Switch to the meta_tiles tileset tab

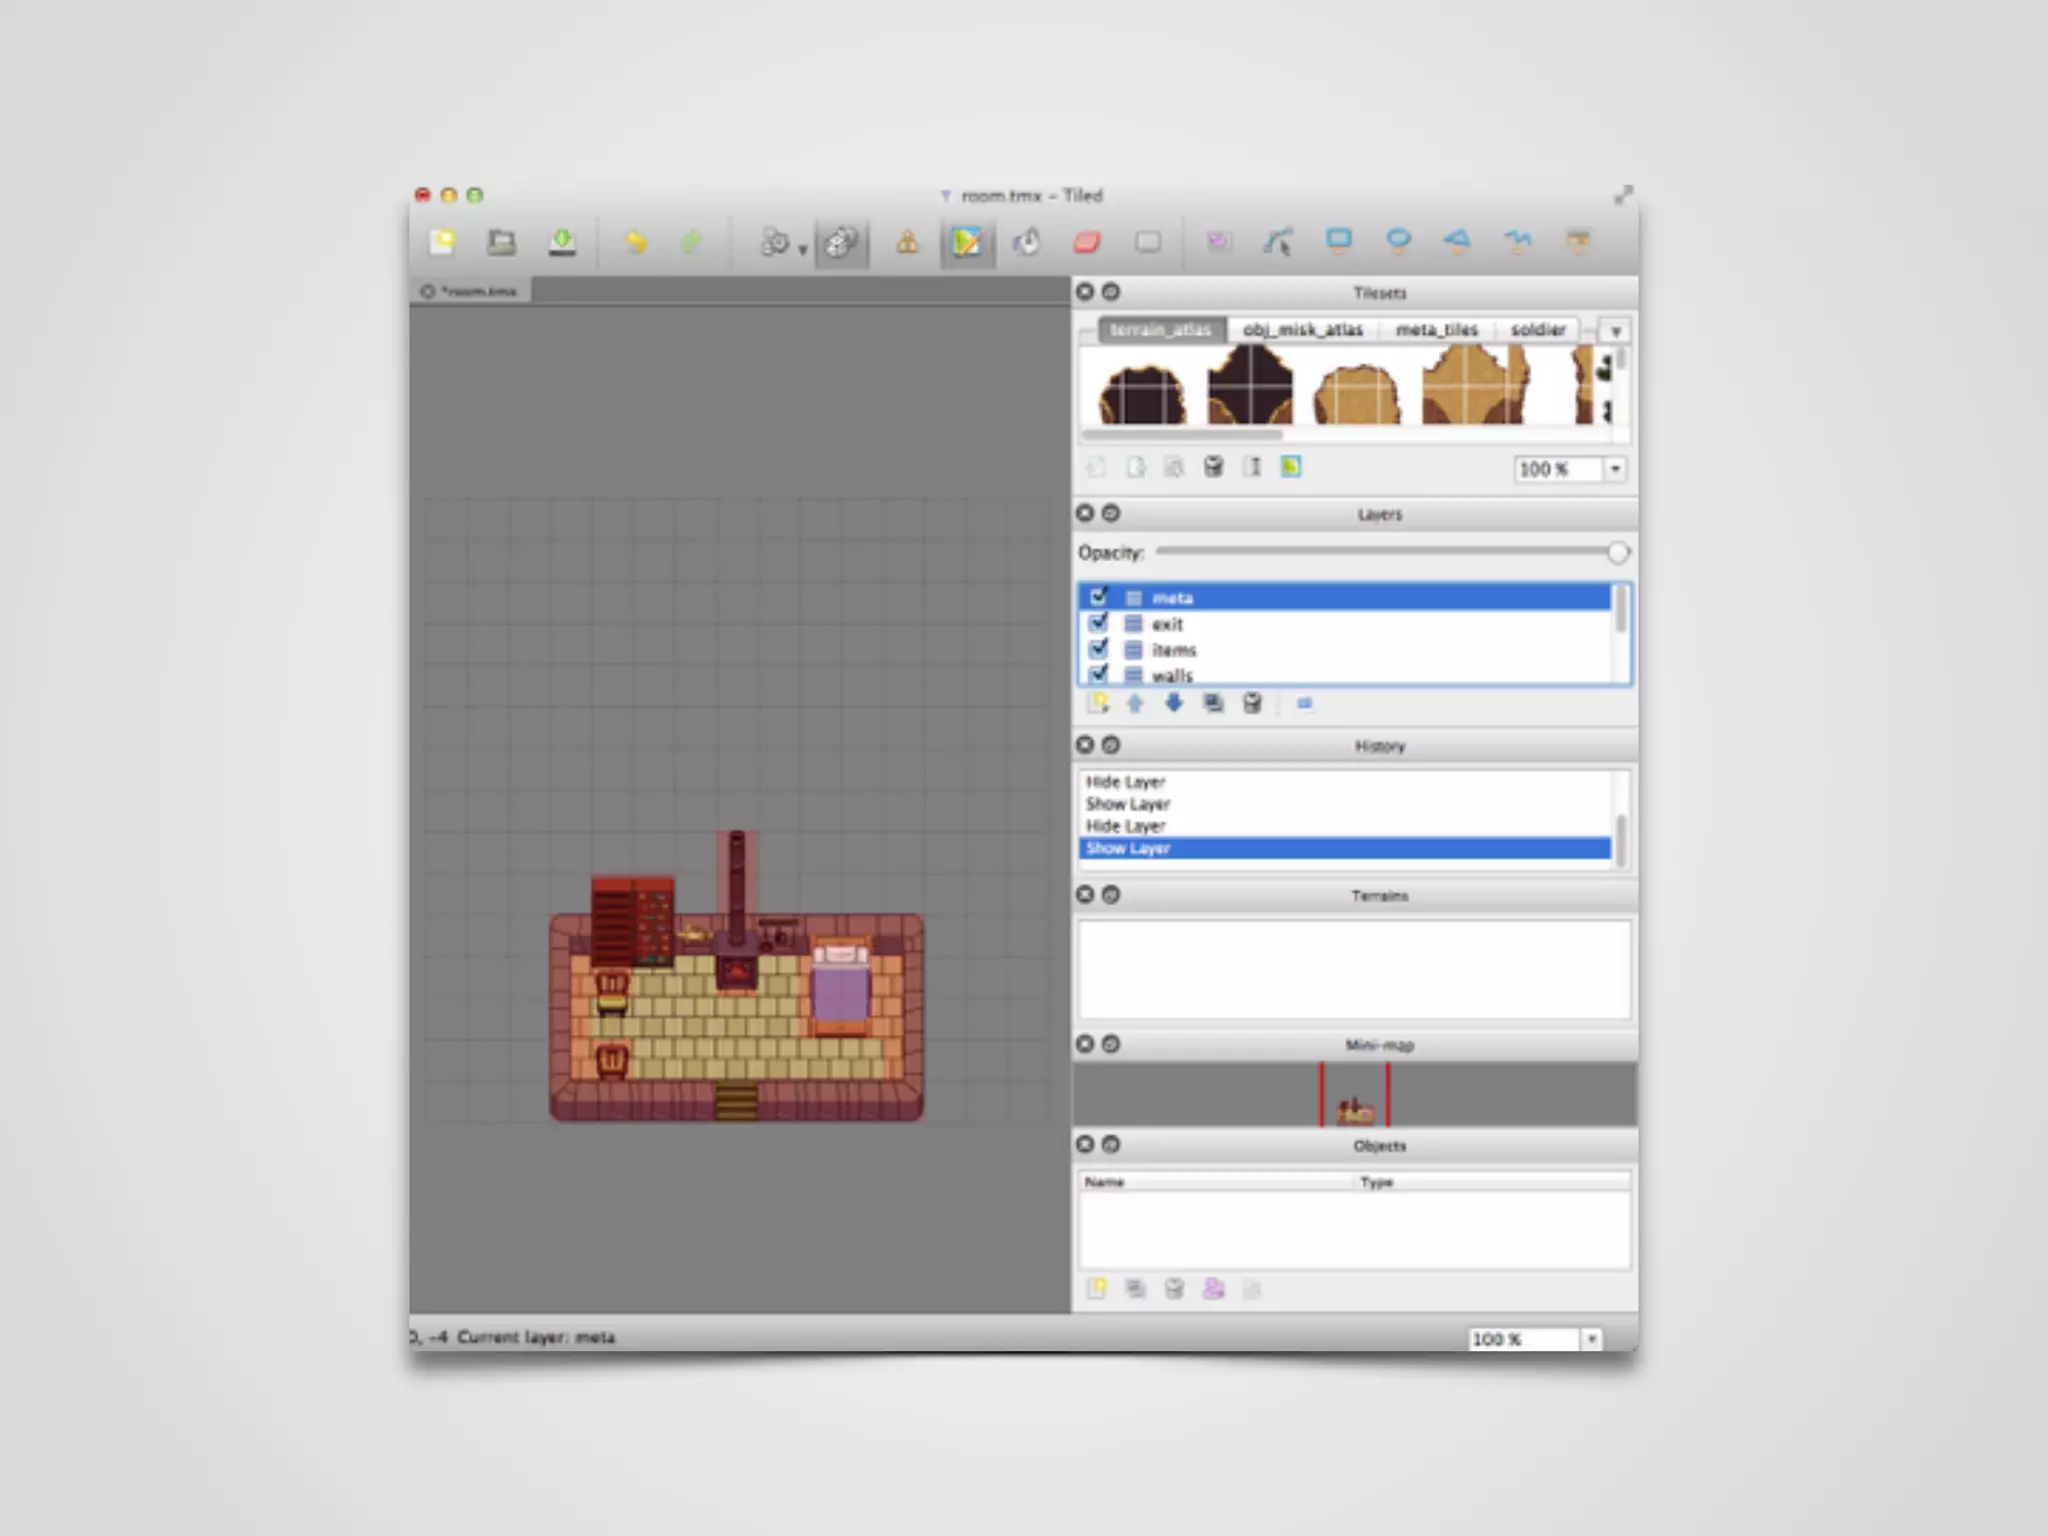[1436, 330]
